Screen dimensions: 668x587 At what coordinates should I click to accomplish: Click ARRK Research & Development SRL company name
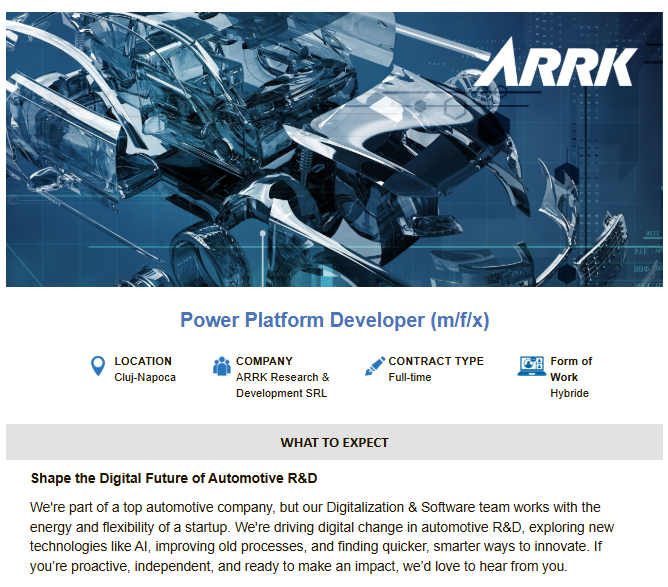(x=282, y=385)
